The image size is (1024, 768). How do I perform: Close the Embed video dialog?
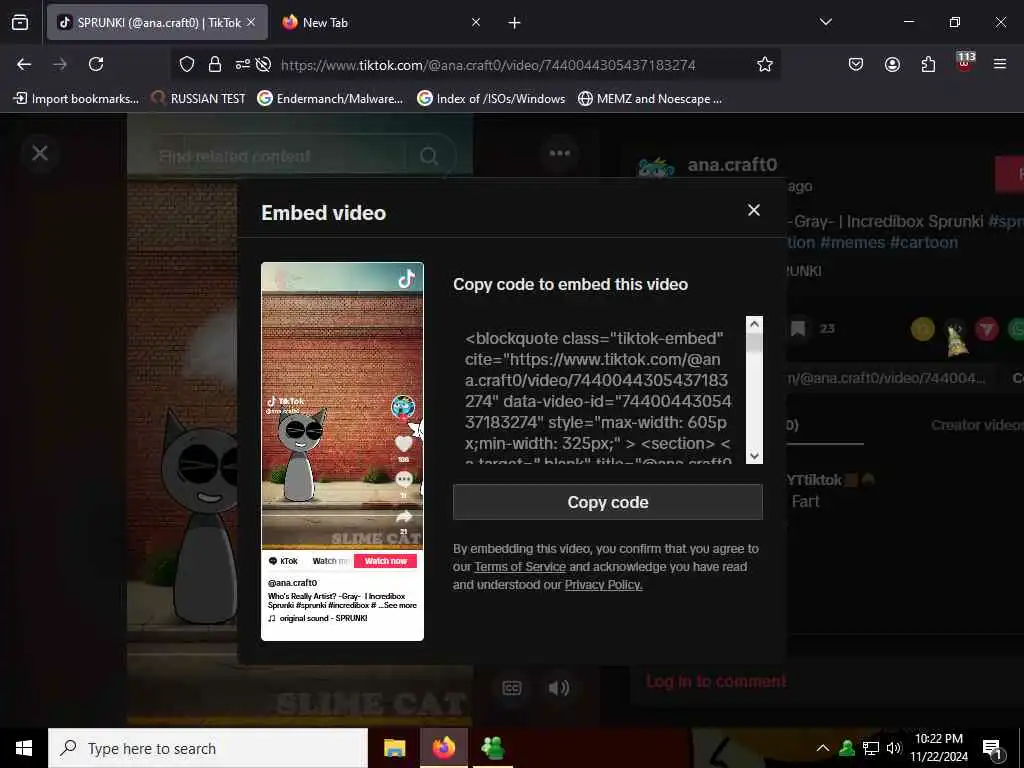click(754, 210)
